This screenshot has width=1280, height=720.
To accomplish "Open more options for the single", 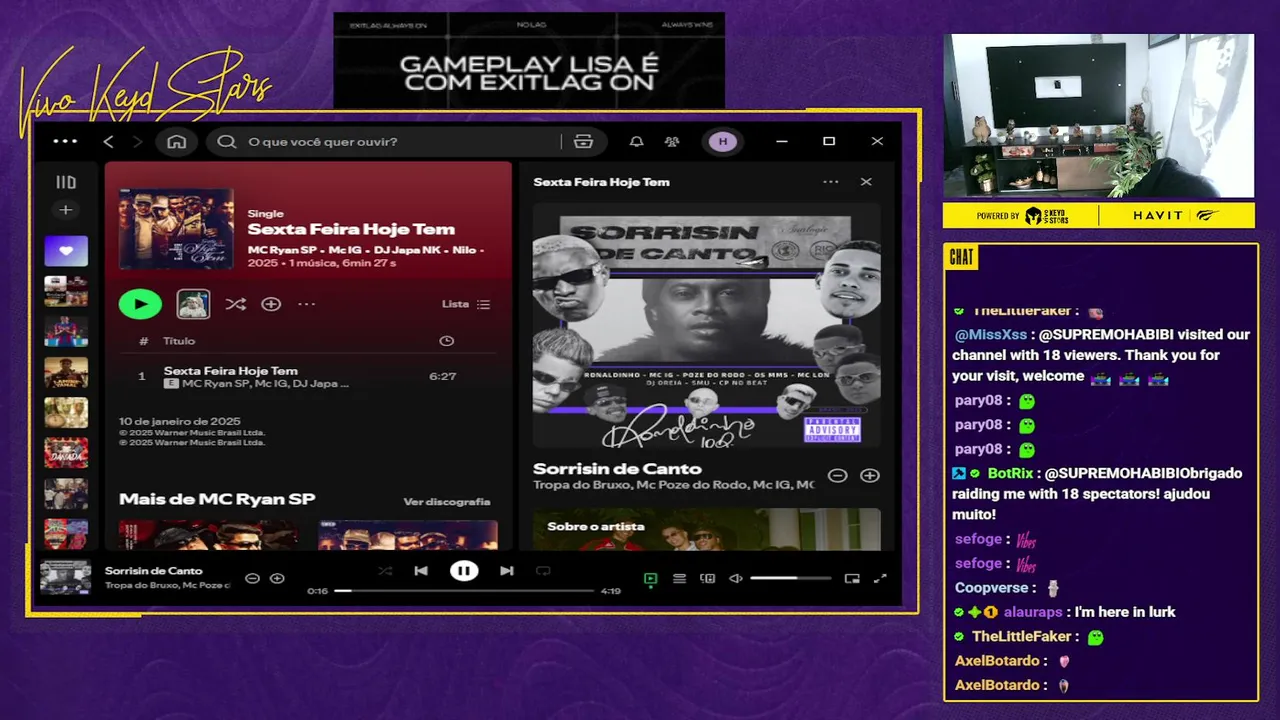I will click(x=306, y=304).
